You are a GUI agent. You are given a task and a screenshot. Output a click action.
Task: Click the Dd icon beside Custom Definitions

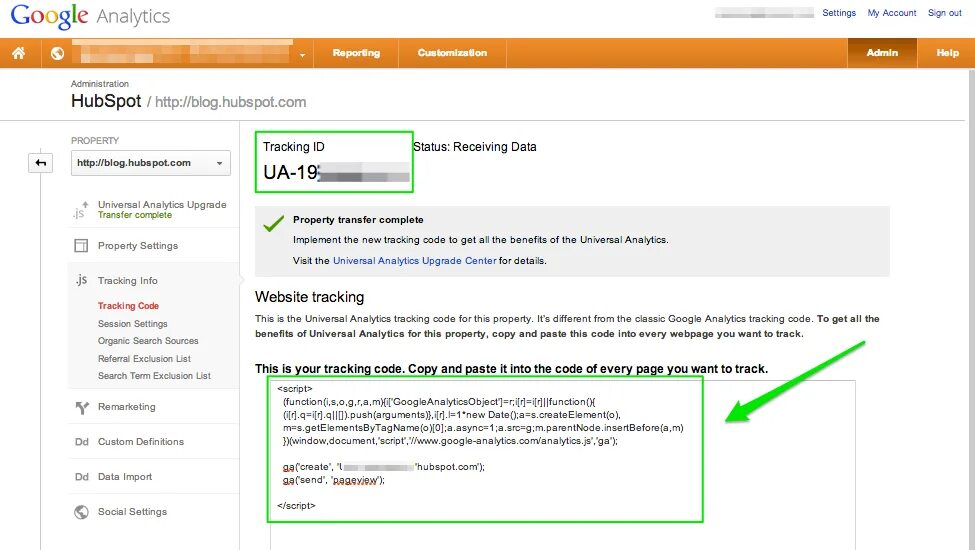(81, 442)
